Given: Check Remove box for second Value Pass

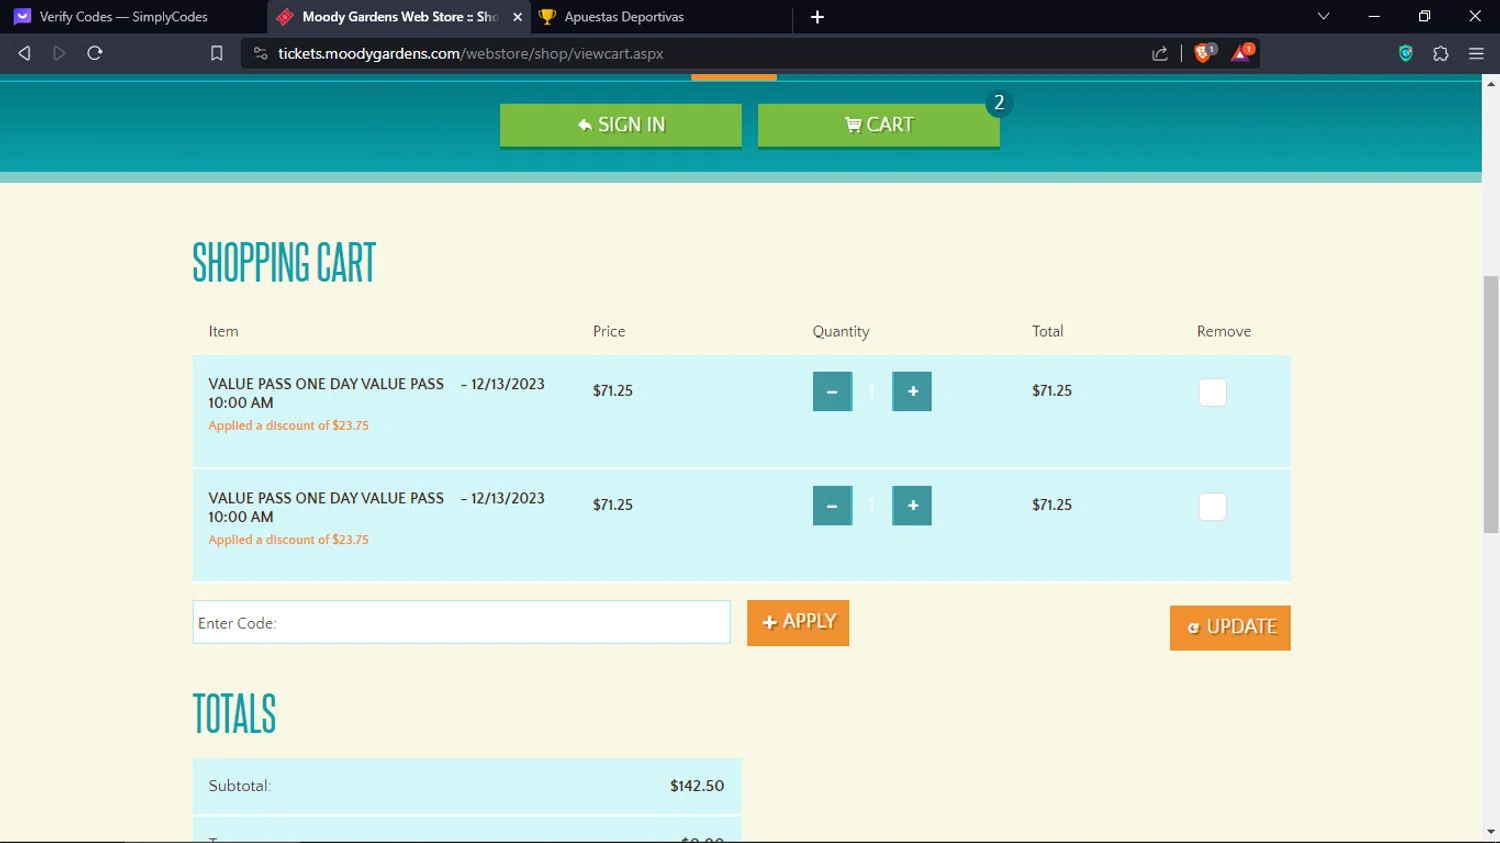Looking at the screenshot, I should pos(1212,506).
